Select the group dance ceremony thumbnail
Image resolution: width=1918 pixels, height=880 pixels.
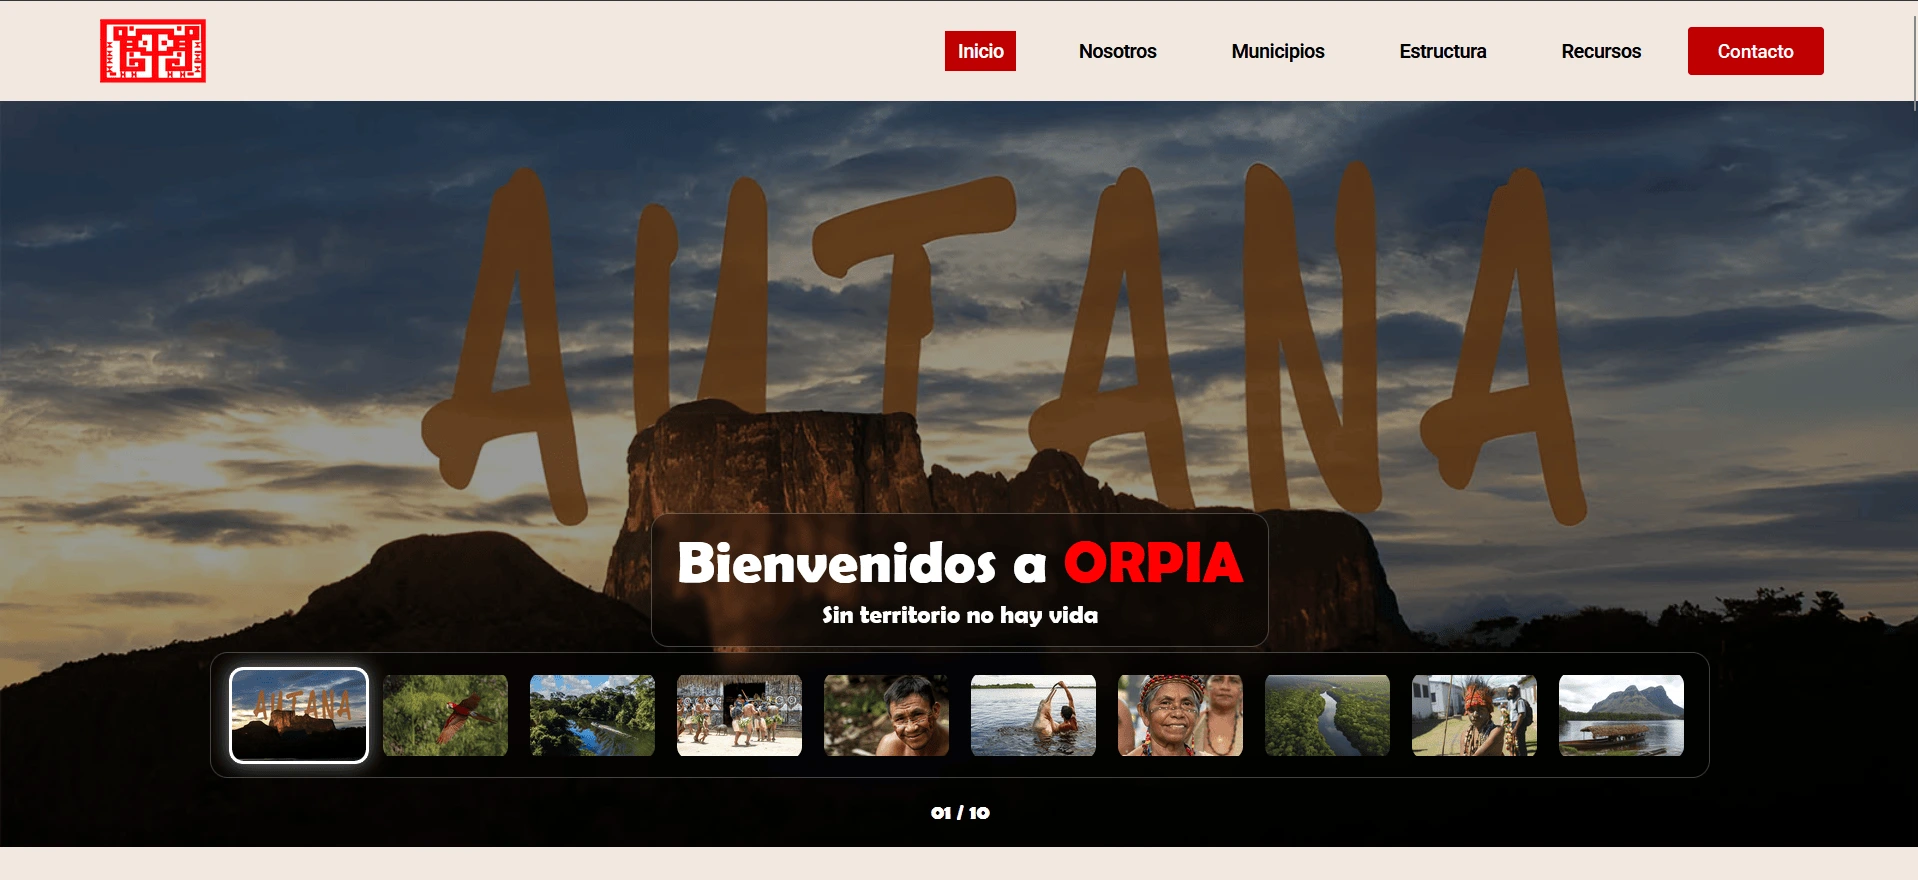click(x=739, y=715)
